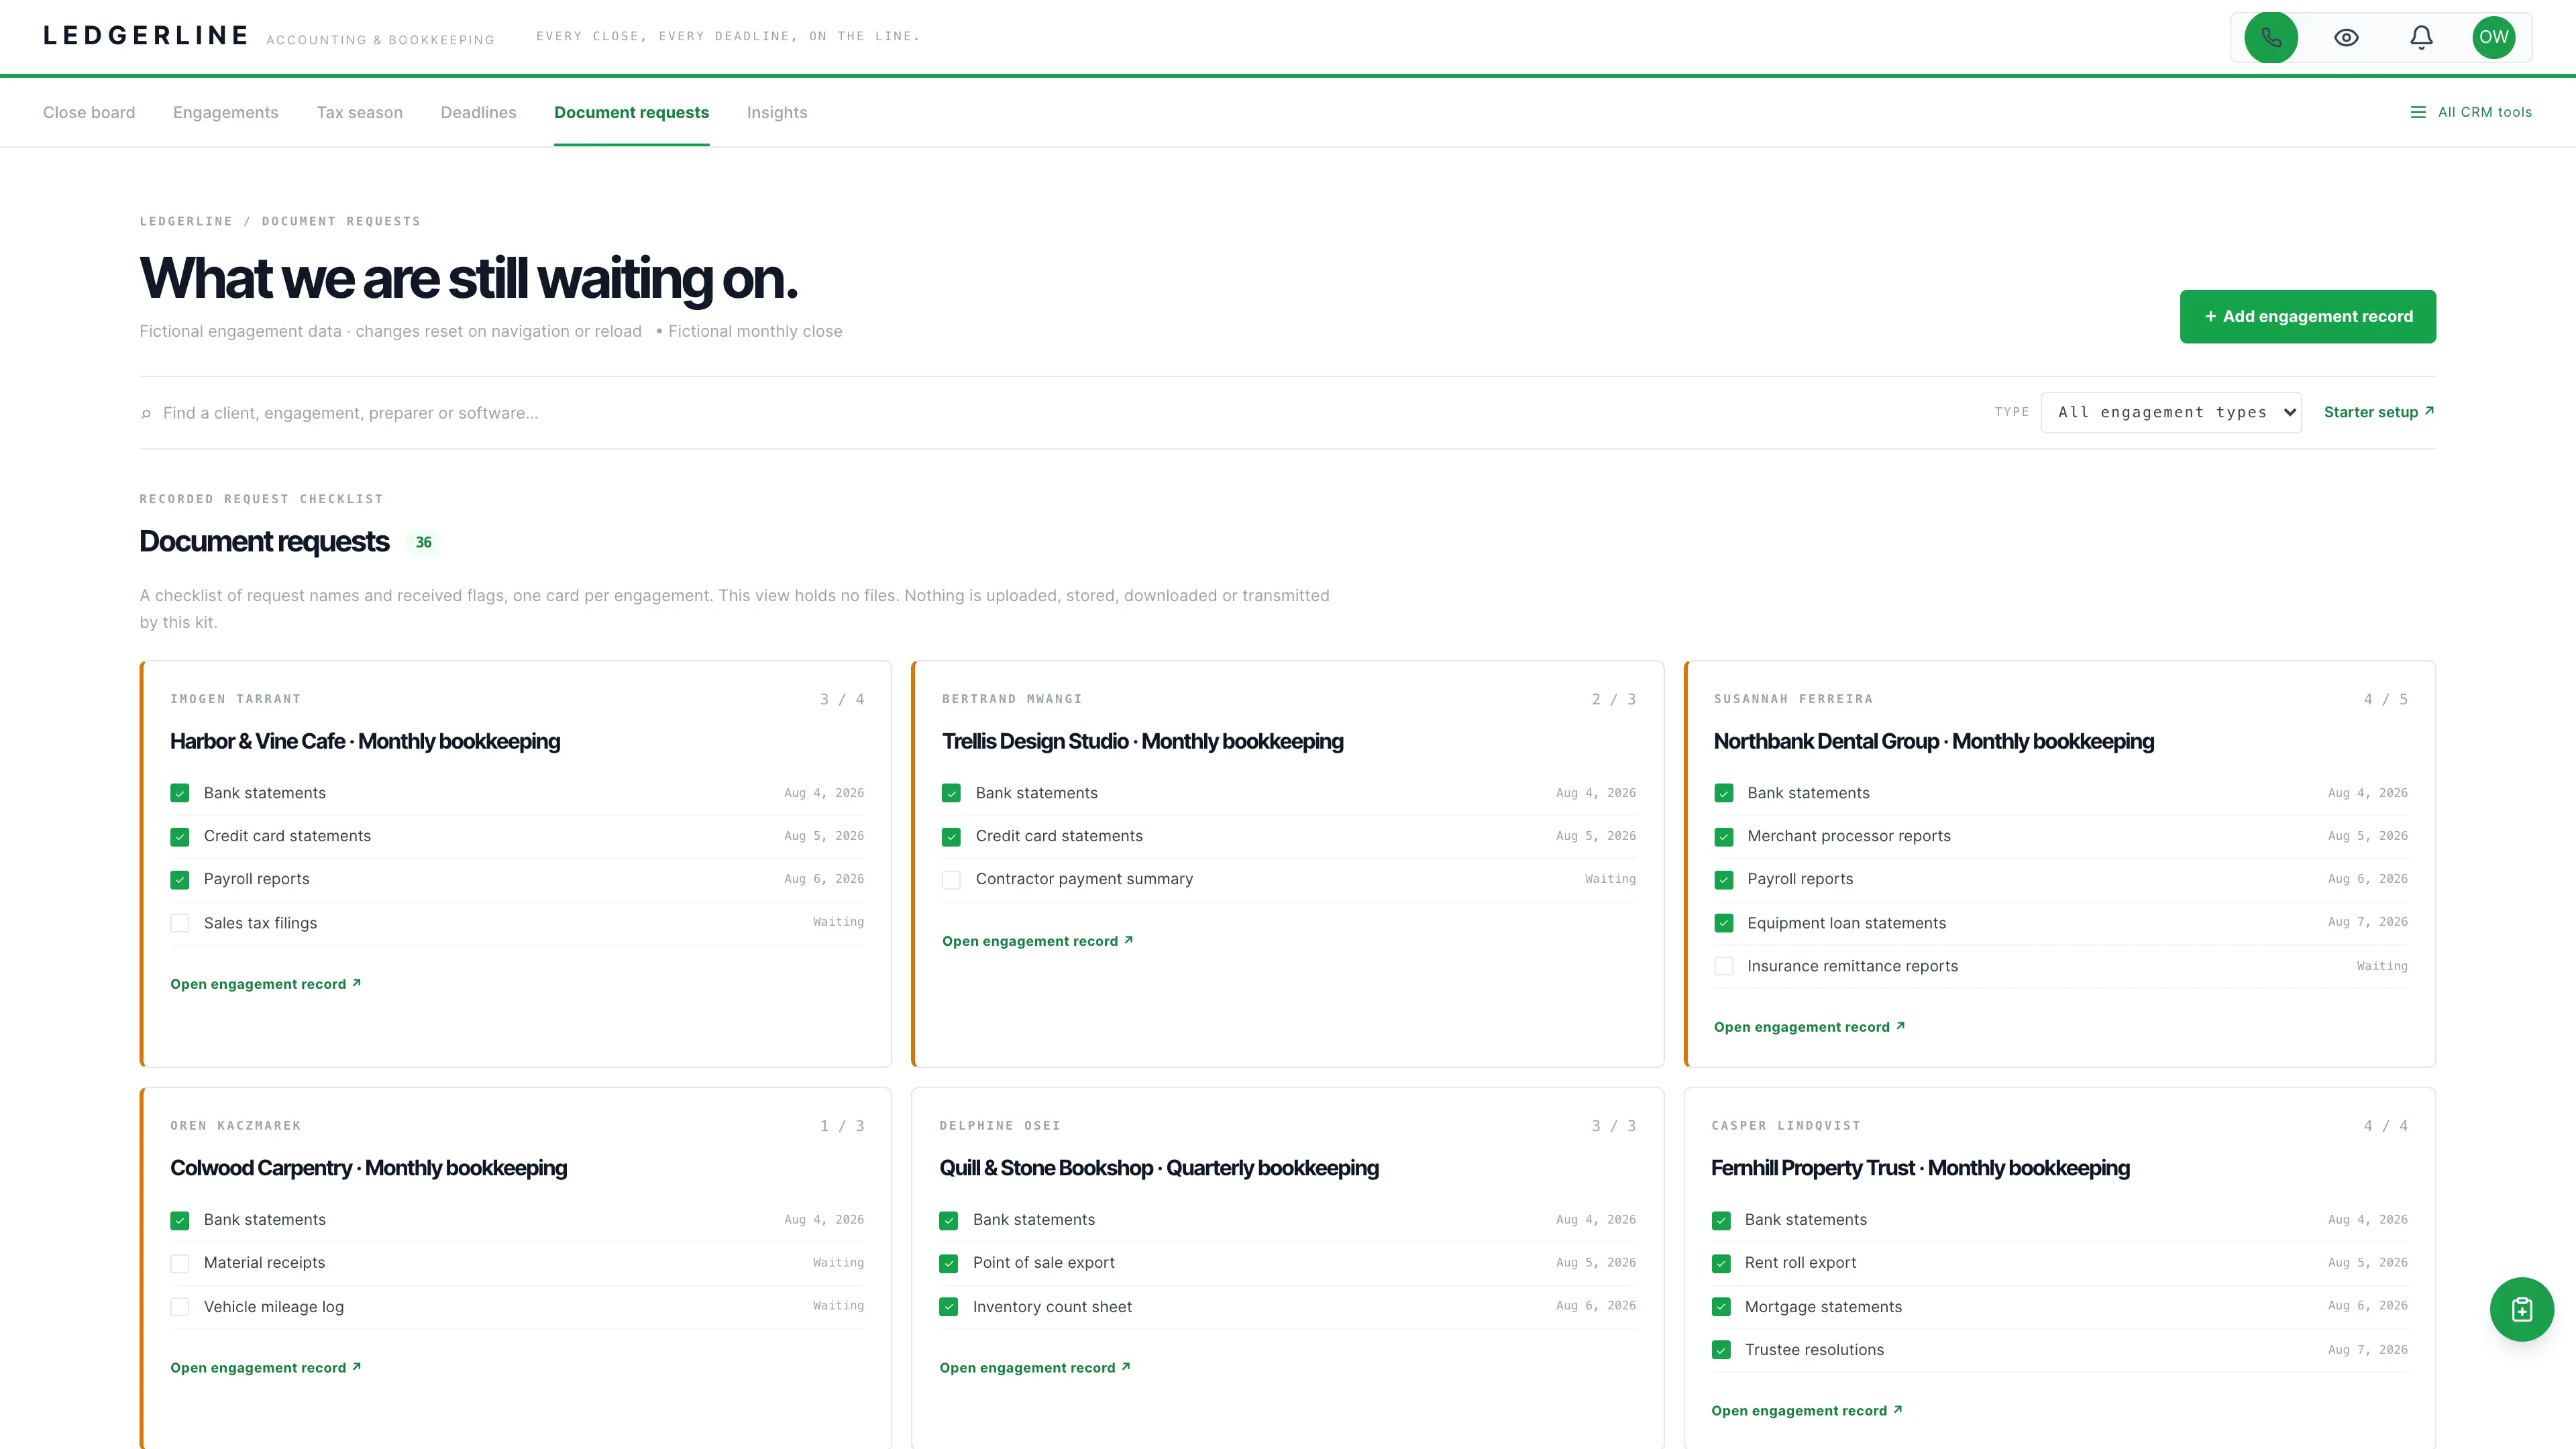Screen dimensions: 2576x1449
Task: Check Vehicle mileage log box
Action: (180, 1307)
